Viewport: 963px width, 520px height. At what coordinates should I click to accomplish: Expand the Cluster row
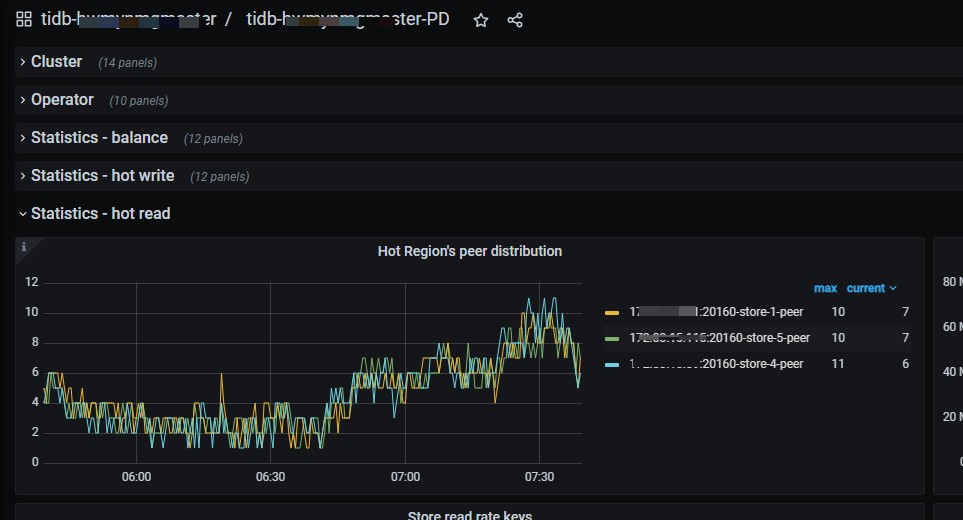point(56,62)
